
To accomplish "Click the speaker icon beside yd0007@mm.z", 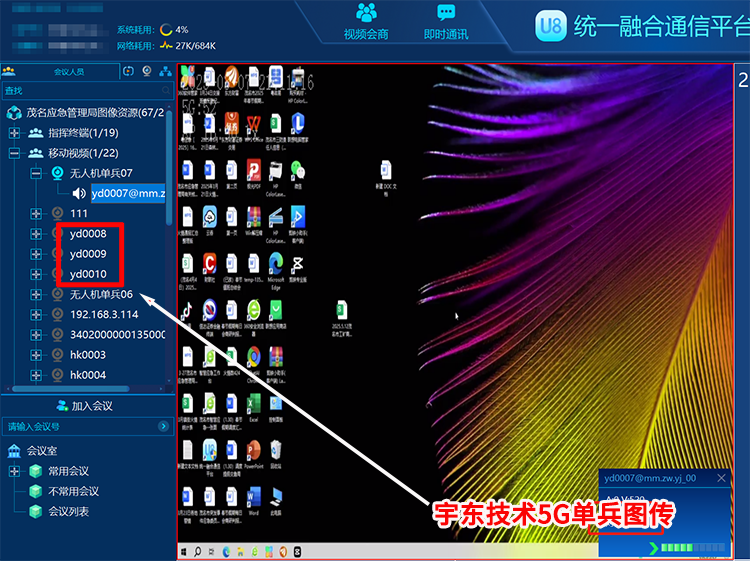I will tap(79, 193).
